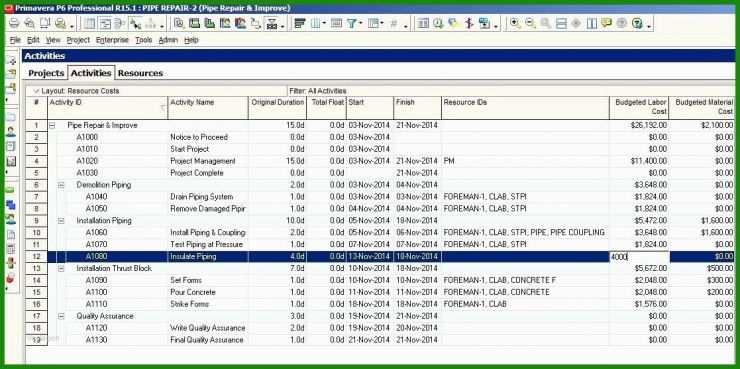Select the Activities tab
This screenshot has height=369, width=740.
point(91,73)
